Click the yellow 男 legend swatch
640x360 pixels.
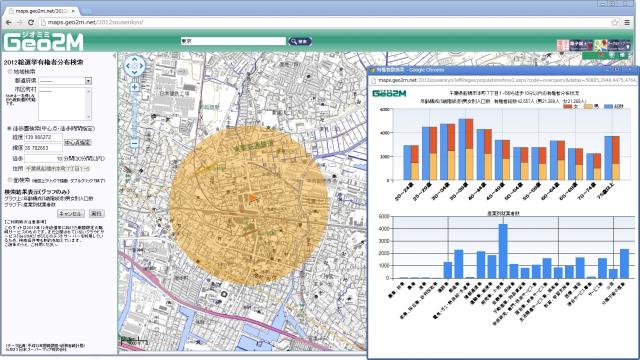click(588, 107)
